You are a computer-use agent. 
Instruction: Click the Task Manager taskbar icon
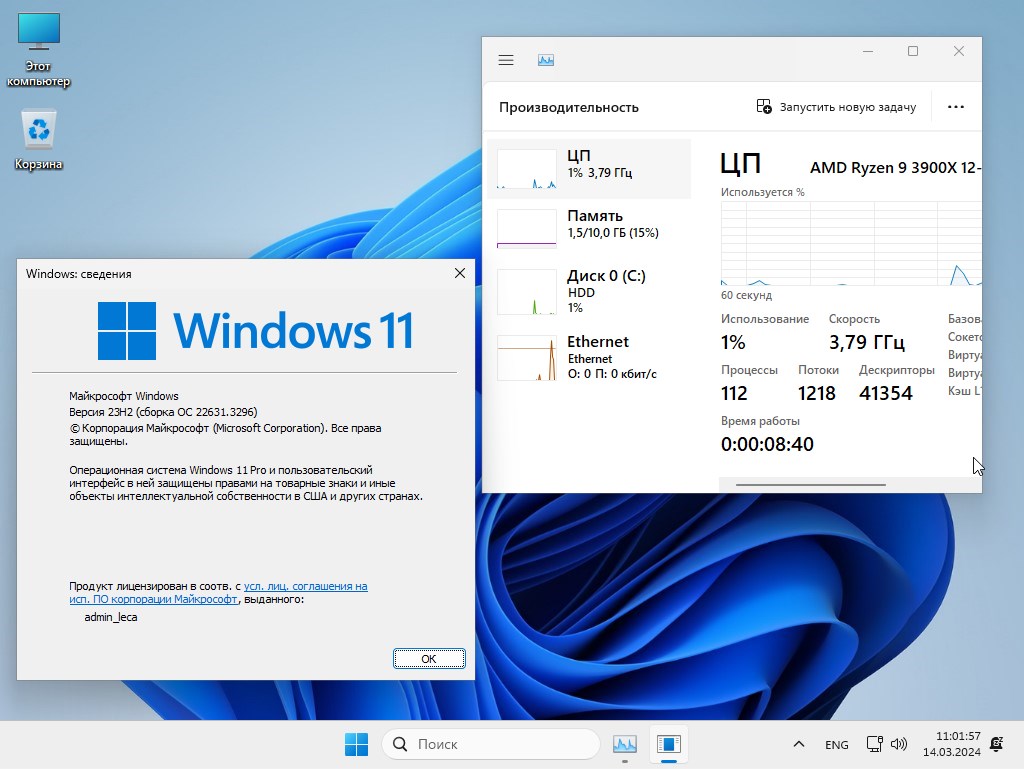point(625,744)
